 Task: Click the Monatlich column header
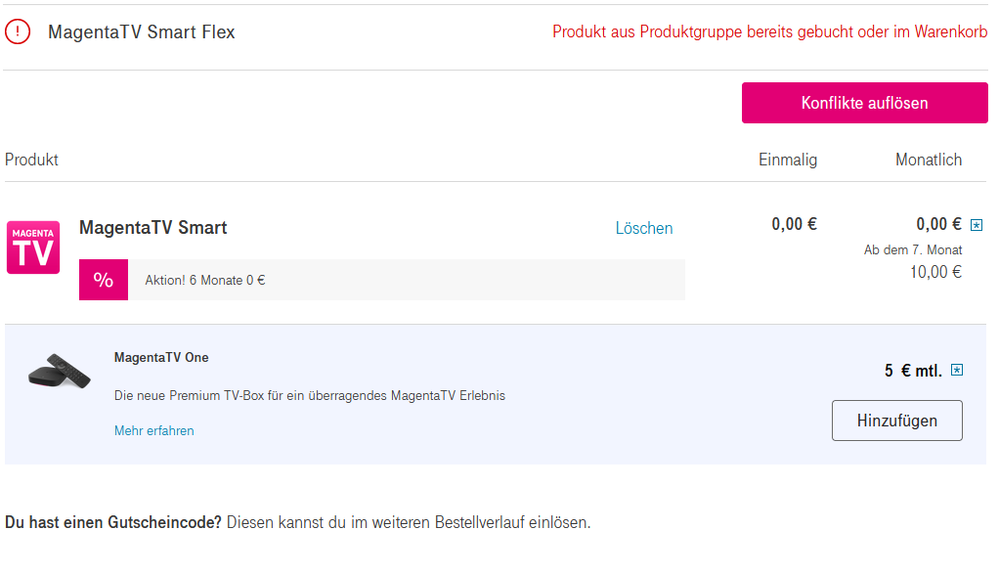click(928, 159)
